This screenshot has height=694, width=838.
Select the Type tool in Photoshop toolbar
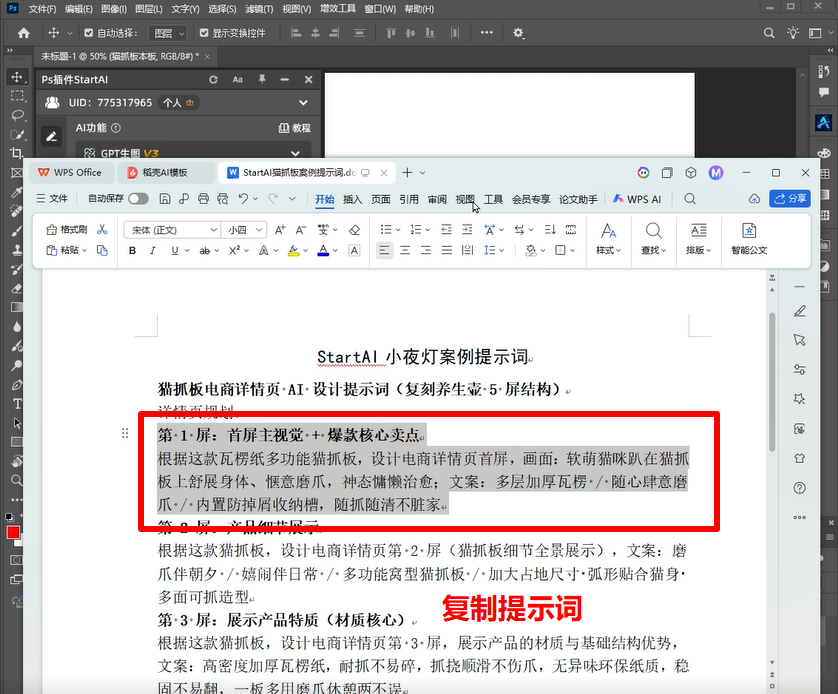(17, 404)
